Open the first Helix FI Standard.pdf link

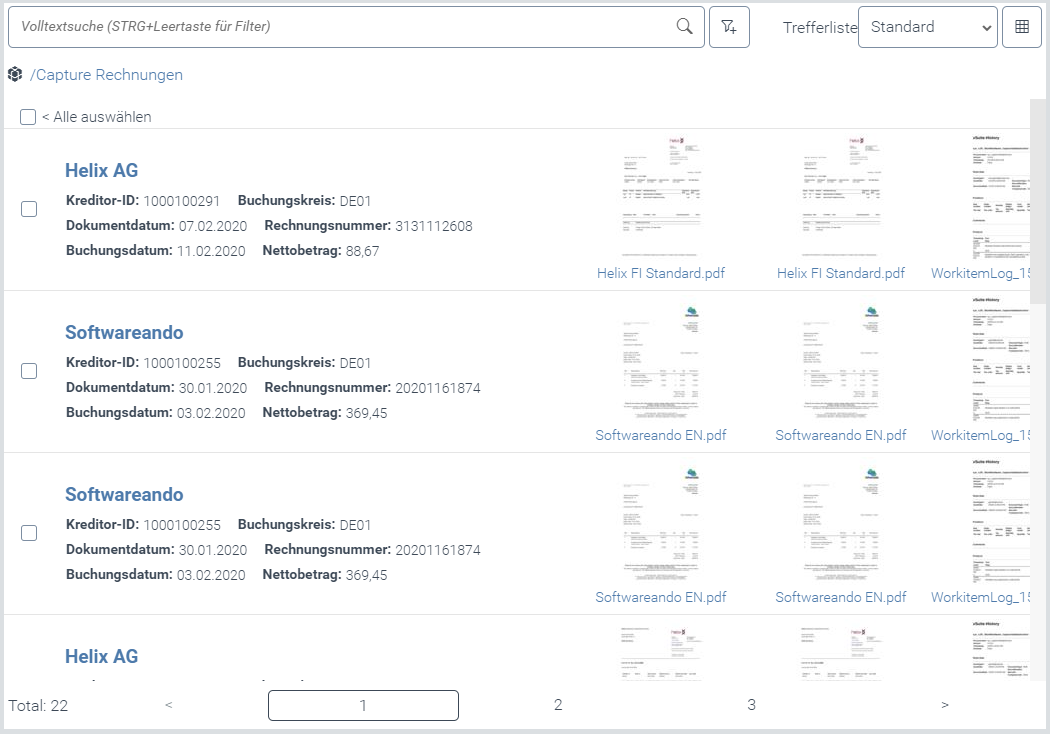[660, 273]
